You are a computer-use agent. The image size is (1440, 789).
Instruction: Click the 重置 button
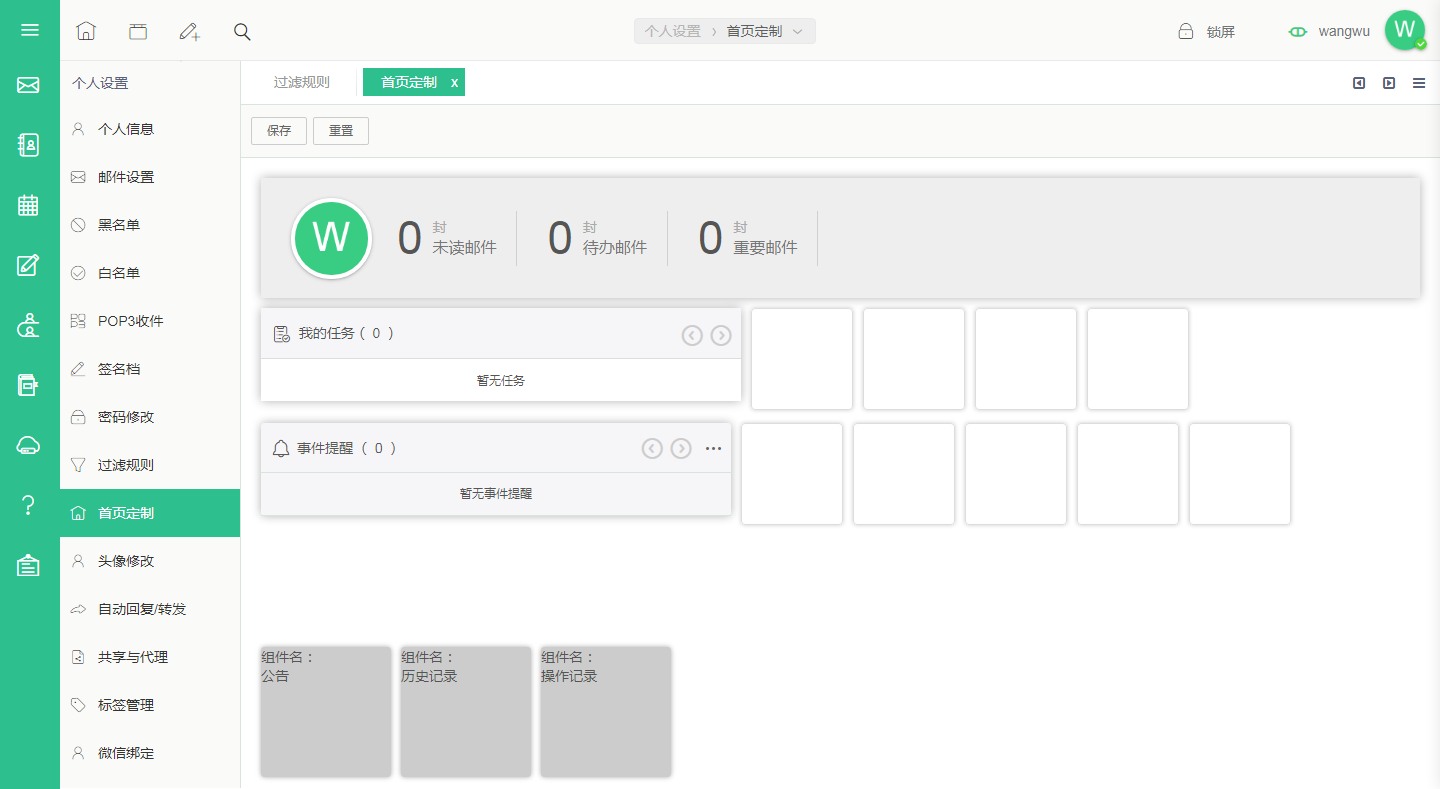[341, 131]
